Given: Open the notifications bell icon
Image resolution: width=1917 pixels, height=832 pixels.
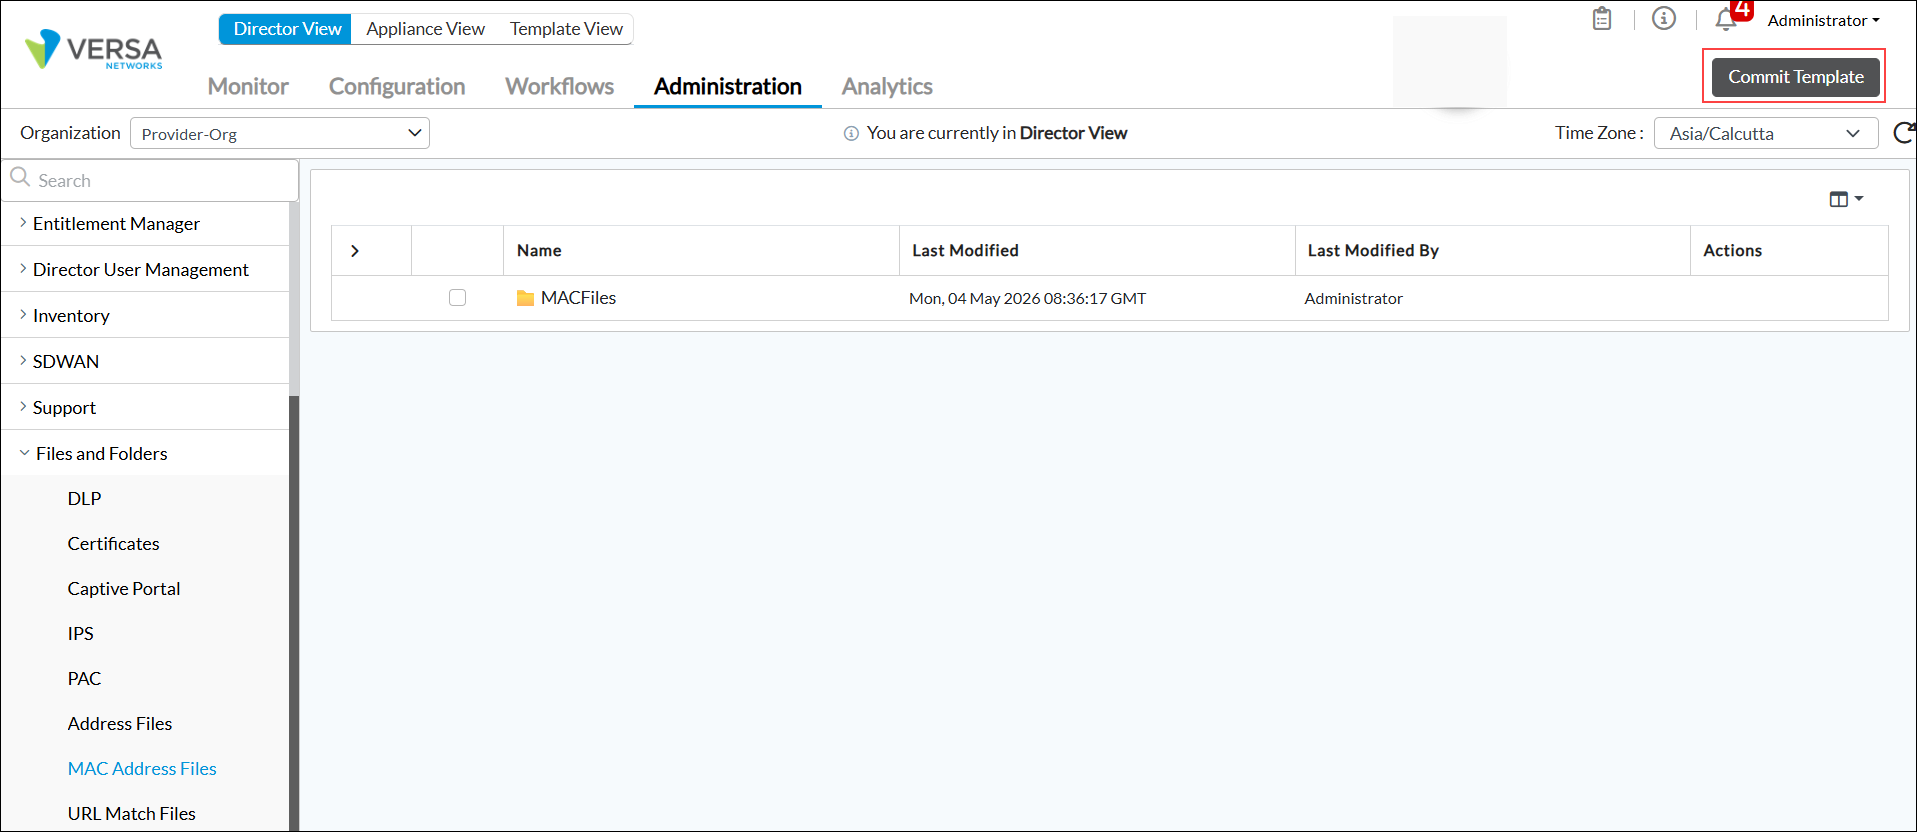Looking at the screenshot, I should [x=1726, y=20].
